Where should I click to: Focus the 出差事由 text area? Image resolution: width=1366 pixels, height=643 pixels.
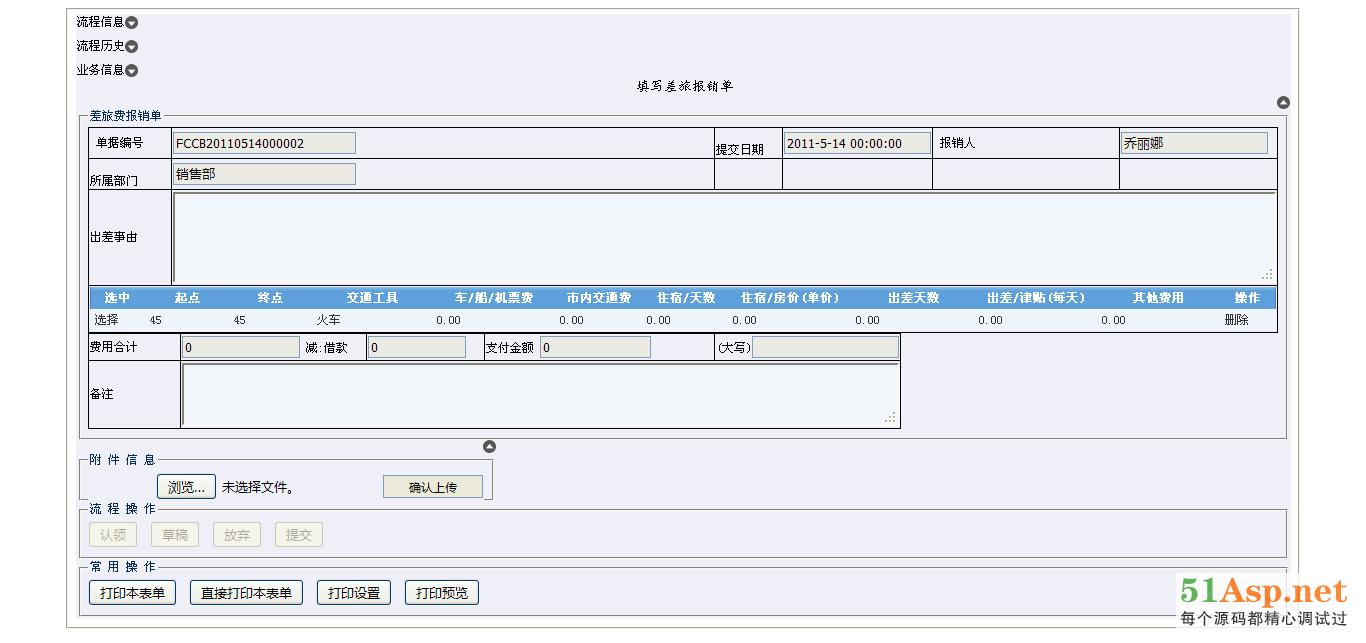pos(723,237)
